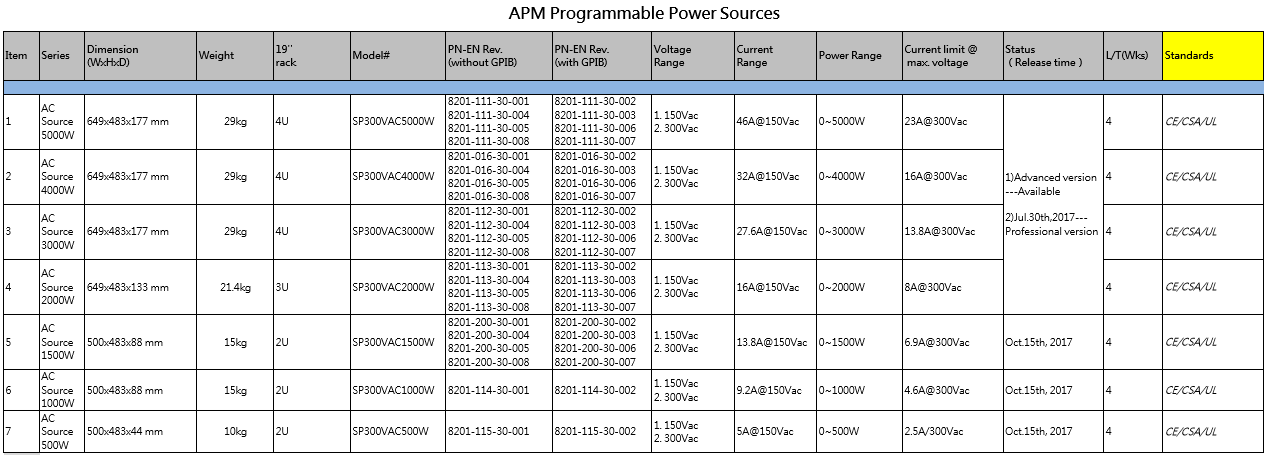The height and width of the screenshot is (455, 1266).
Task: Select the yellow Standards header cell
Action: (x=1213, y=56)
